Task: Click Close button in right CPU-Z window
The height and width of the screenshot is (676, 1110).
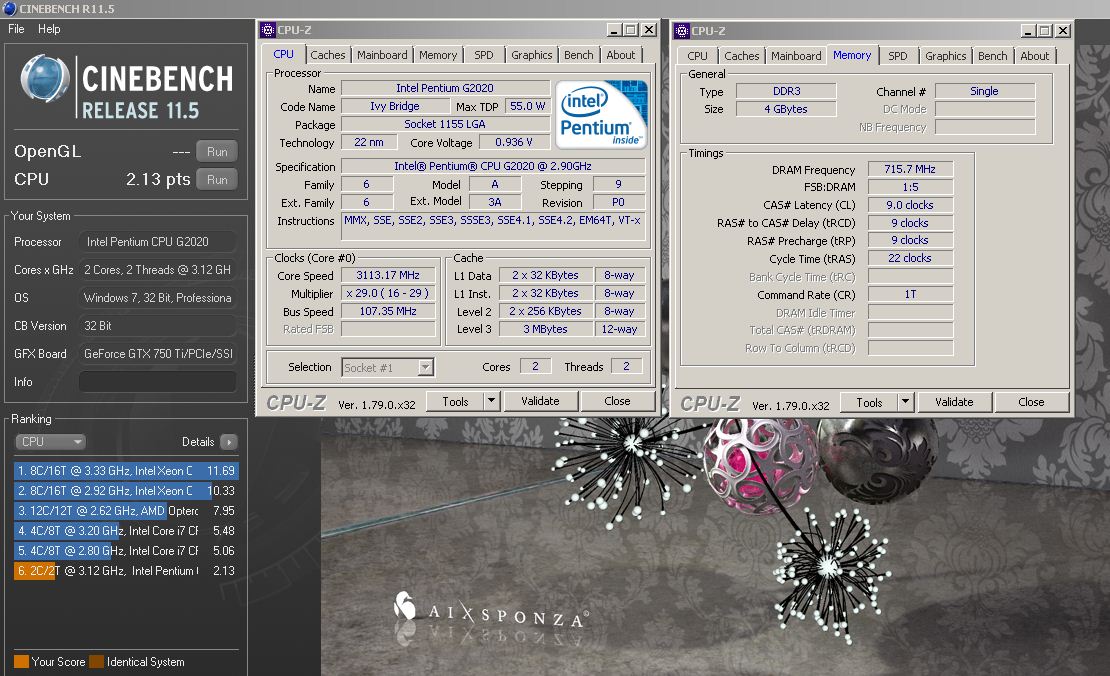Action: (x=1031, y=402)
